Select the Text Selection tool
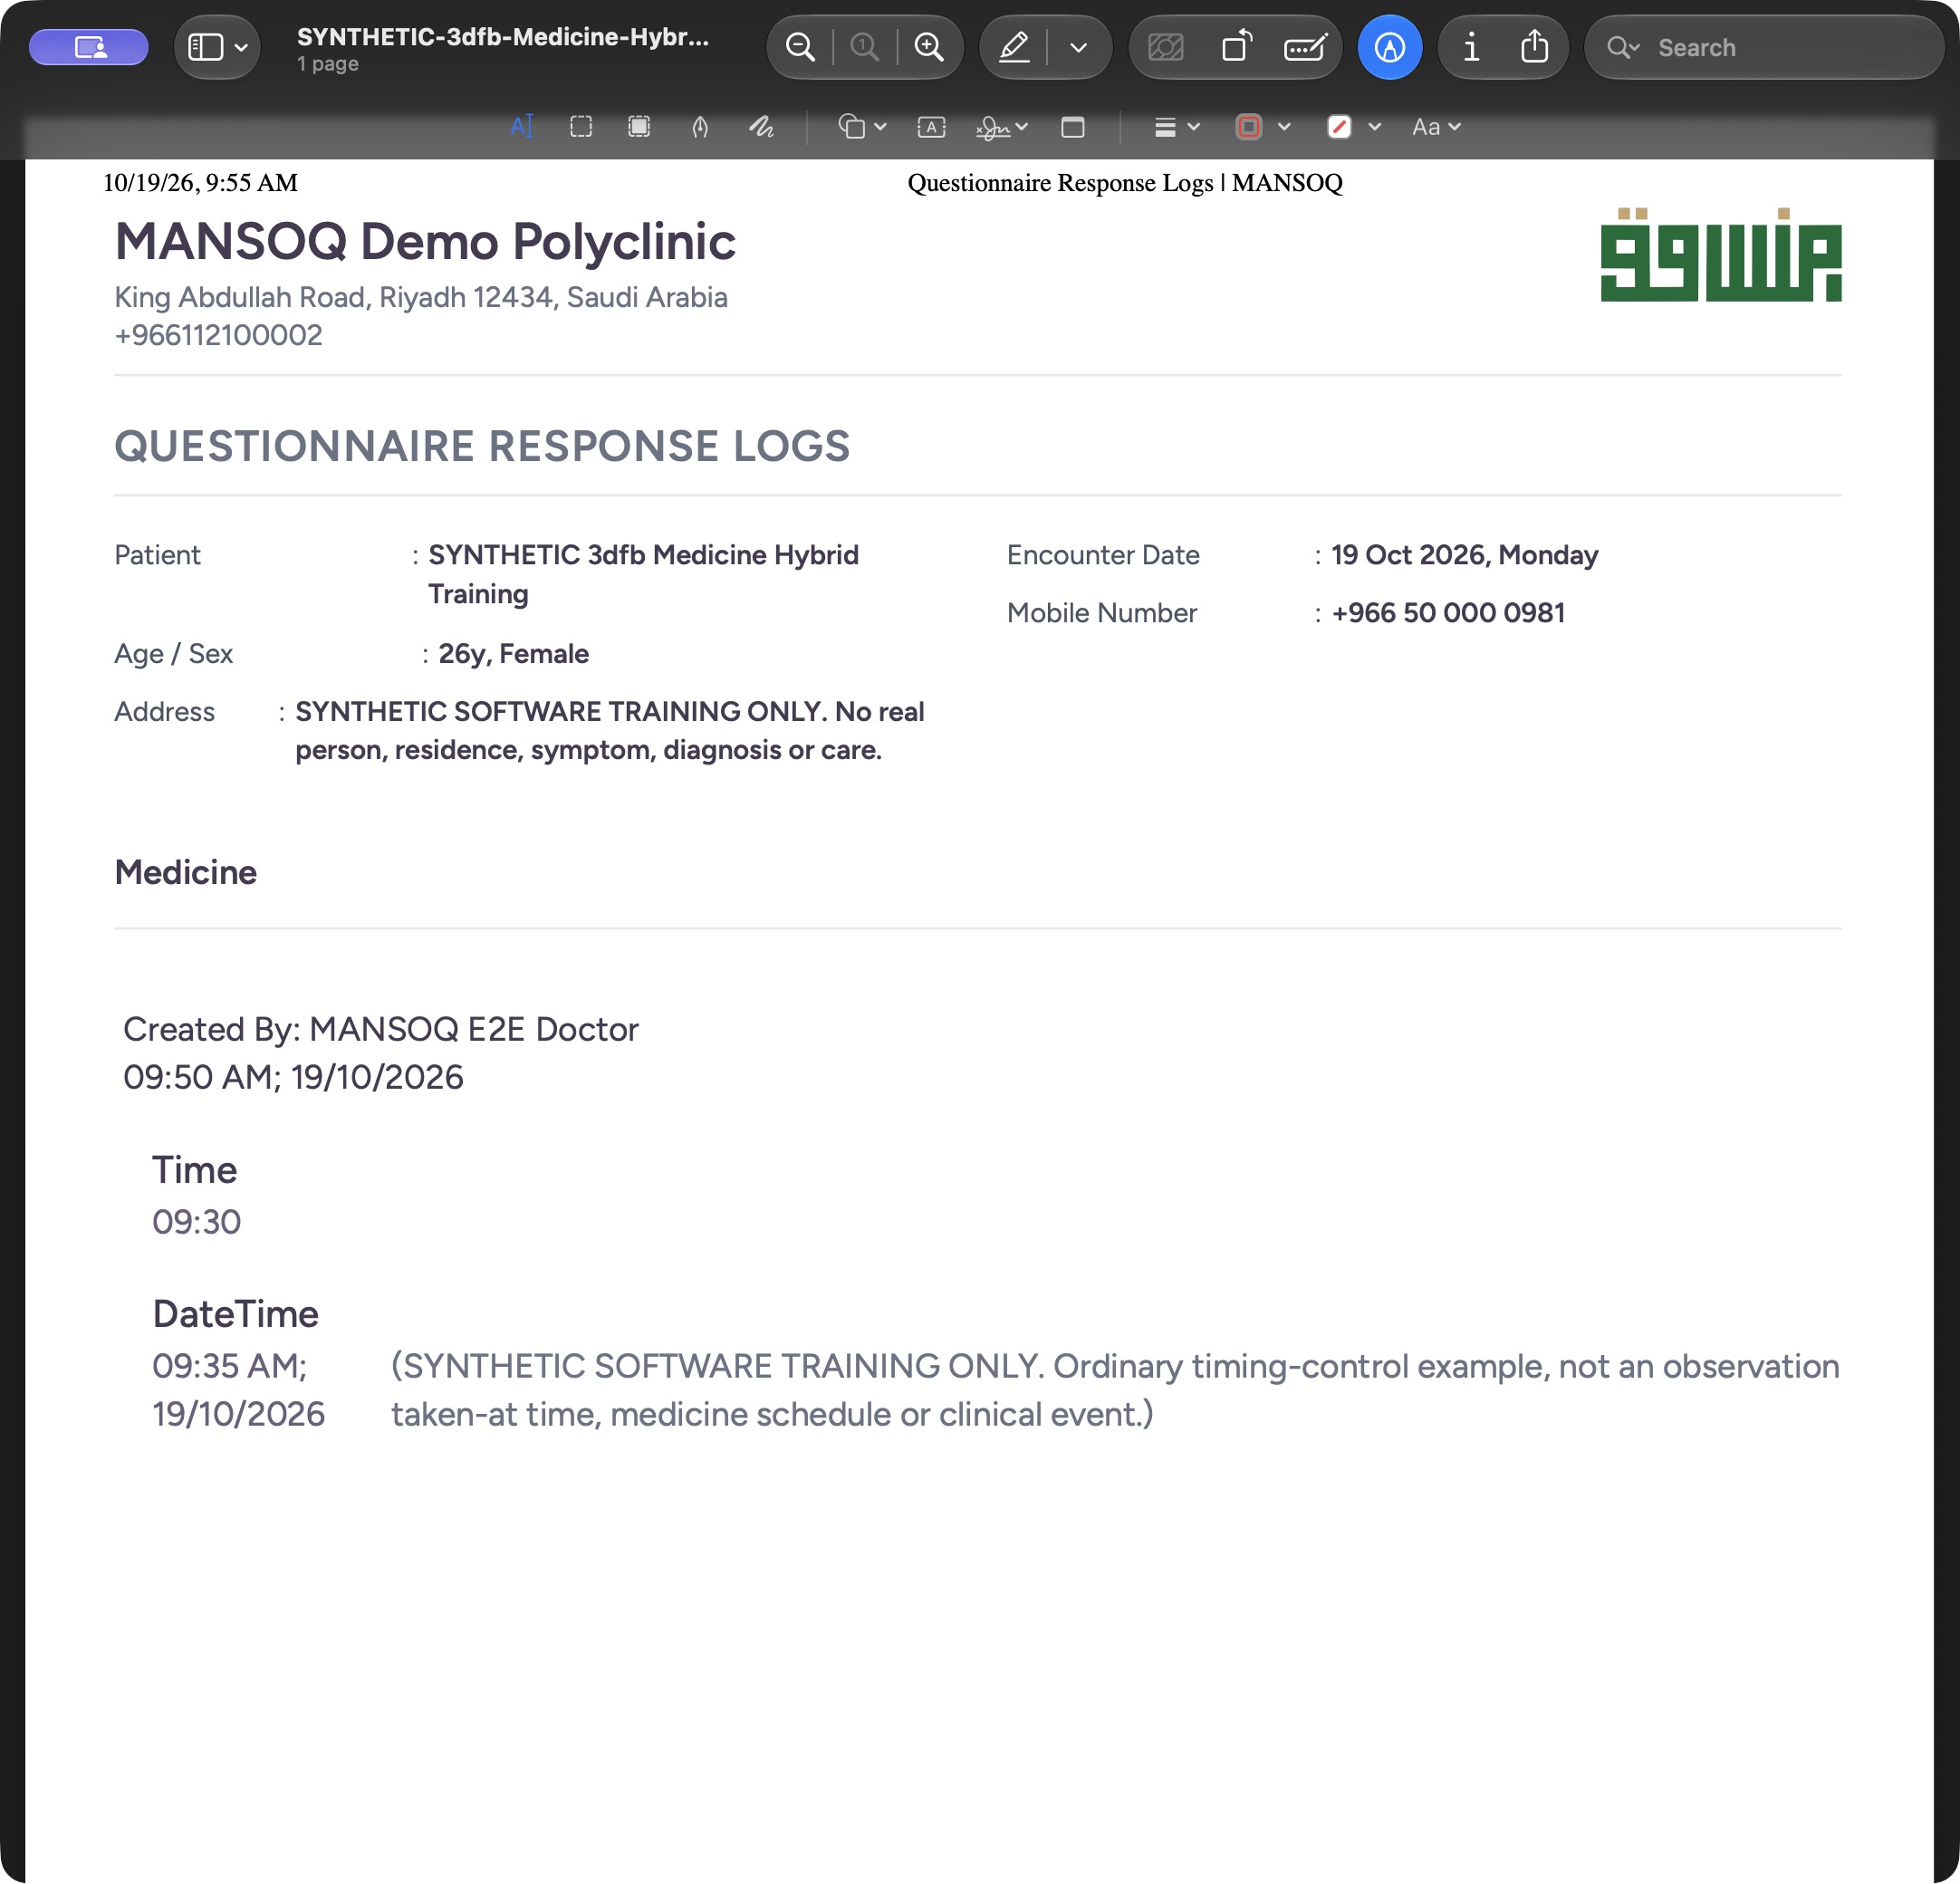This screenshot has height=1884, width=1960. [x=522, y=127]
